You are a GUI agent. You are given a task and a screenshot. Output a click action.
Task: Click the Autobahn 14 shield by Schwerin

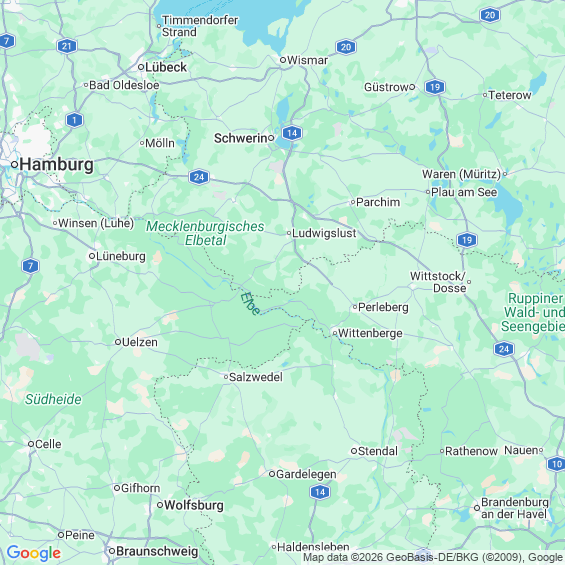tap(292, 133)
